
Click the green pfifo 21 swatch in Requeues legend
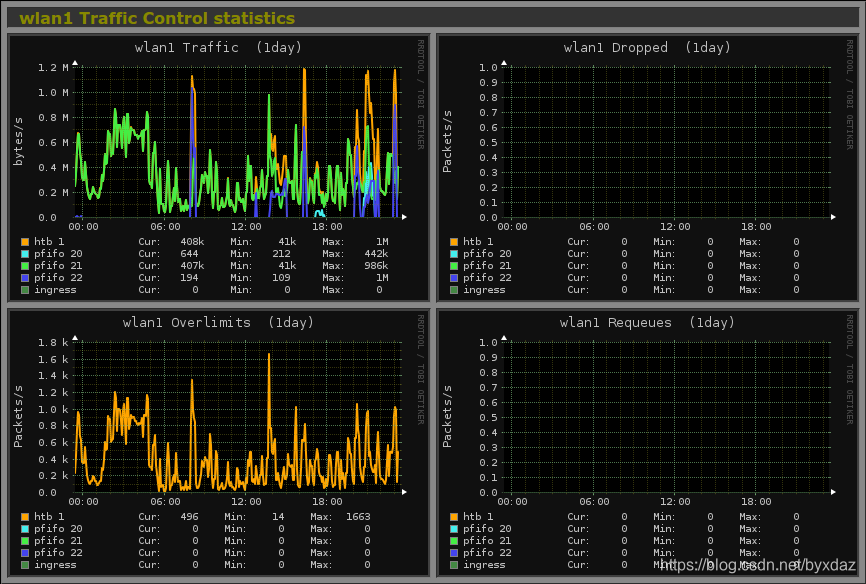[454, 541]
